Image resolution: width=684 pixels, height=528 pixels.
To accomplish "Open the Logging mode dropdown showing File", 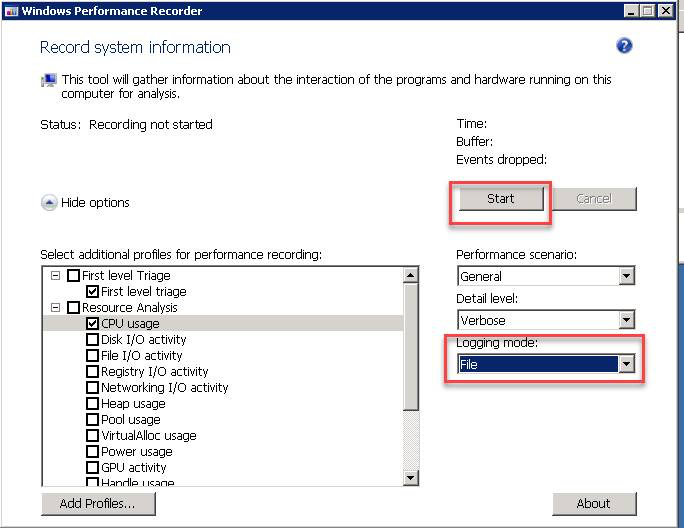I will [546, 364].
